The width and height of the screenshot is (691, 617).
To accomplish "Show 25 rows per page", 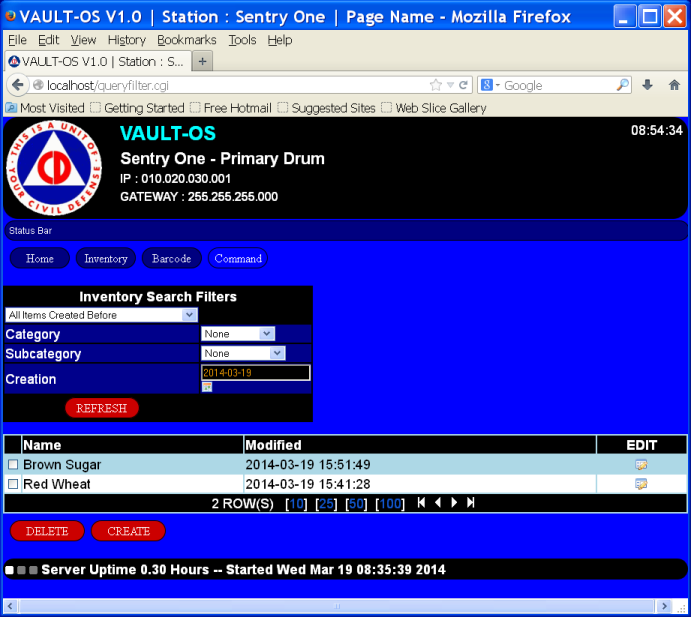I will coord(326,503).
